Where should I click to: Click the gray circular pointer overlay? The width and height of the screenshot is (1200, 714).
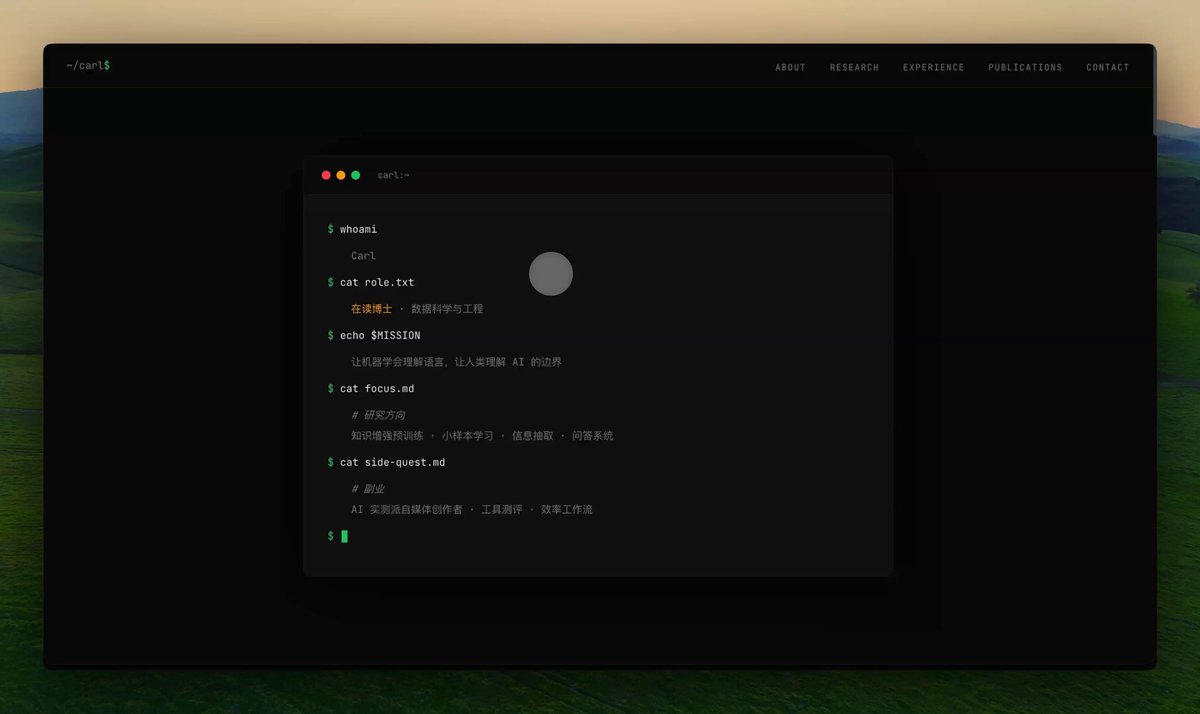551,274
